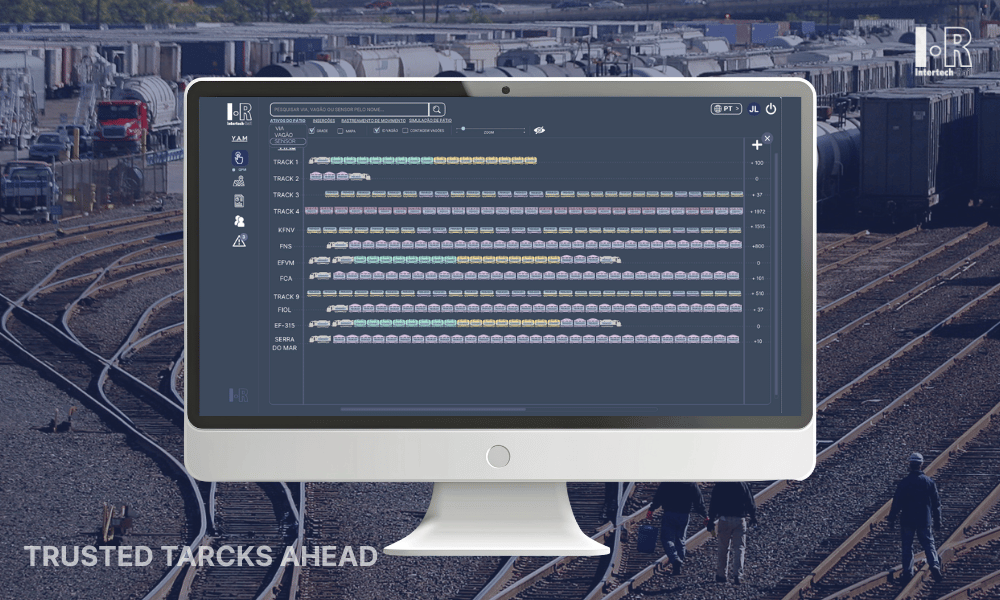Click the power logout icon
Screen dimensions: 1000x600
(771, 109)
